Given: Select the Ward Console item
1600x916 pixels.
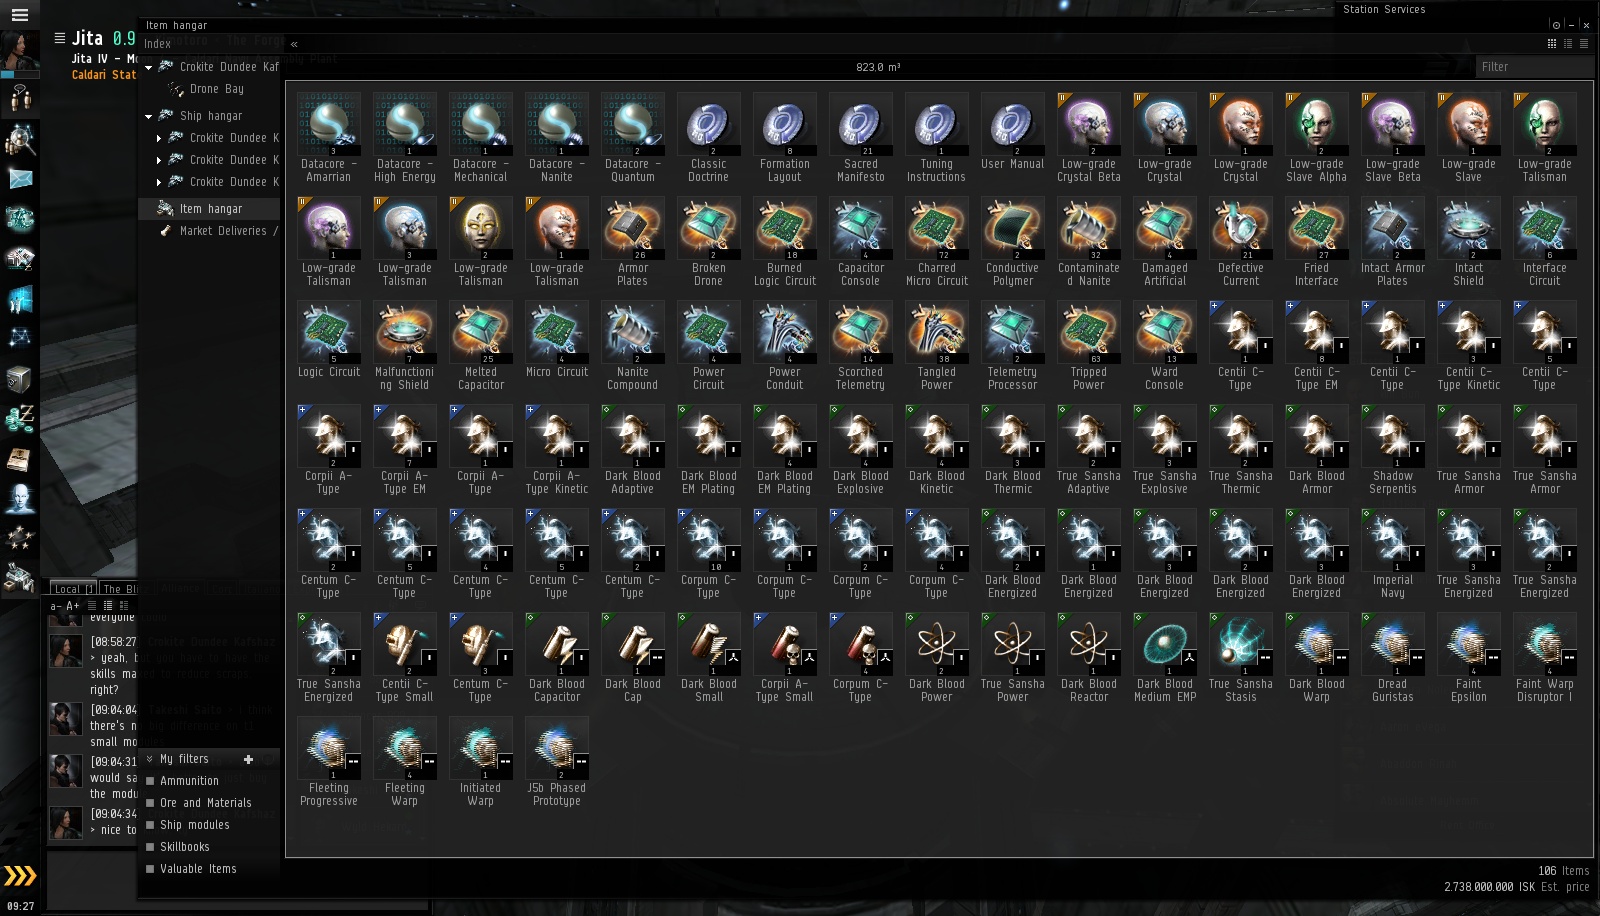Looking at the screenshot, I should click(x=1165, y=346).
